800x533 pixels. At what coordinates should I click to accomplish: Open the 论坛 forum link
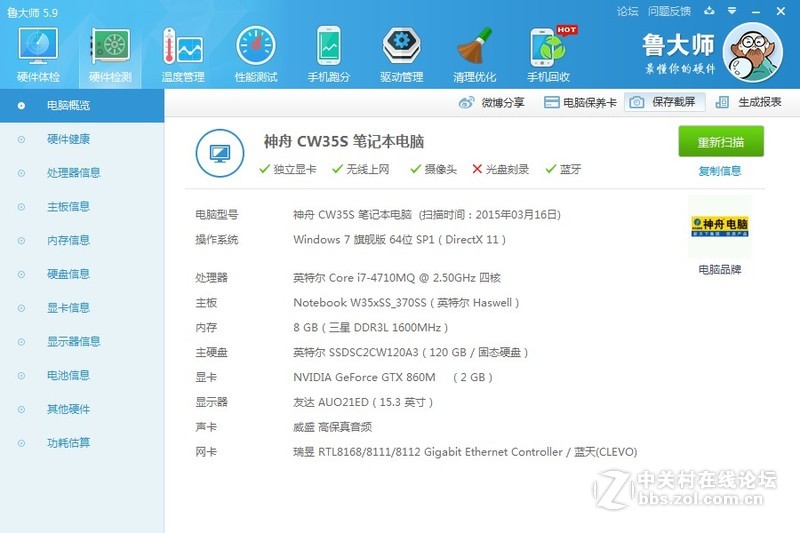[628, 11]
